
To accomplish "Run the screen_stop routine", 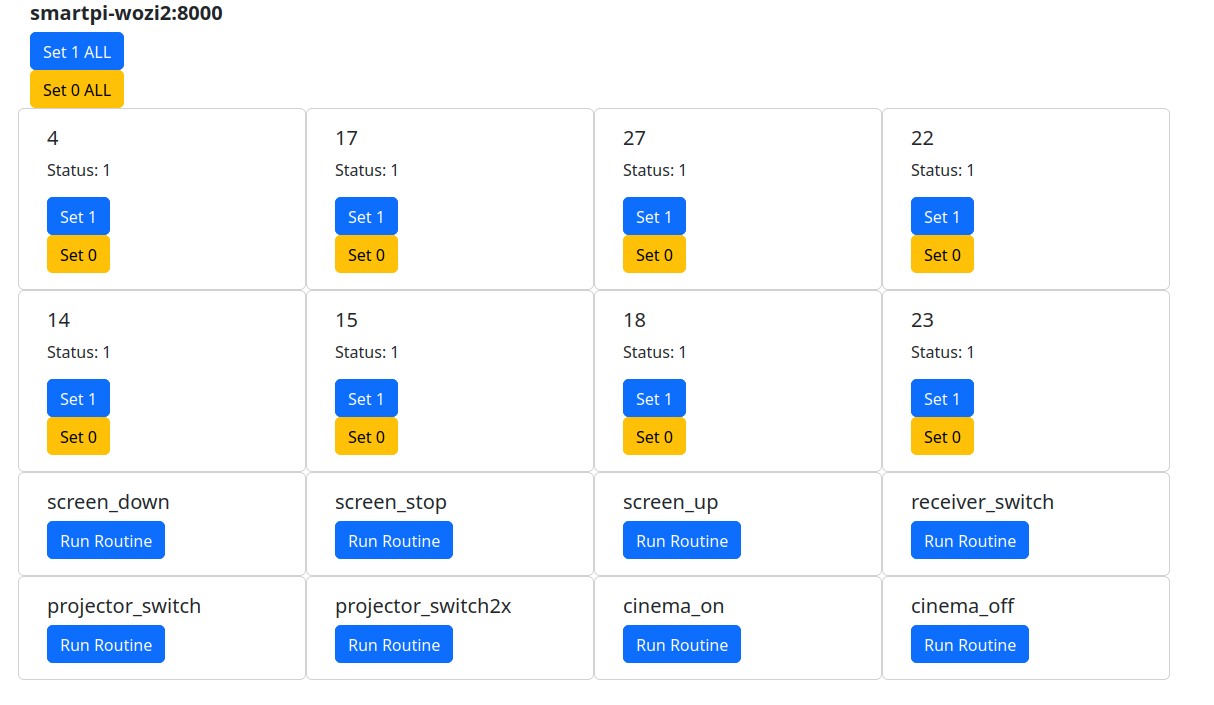I will tap(394, 541).
